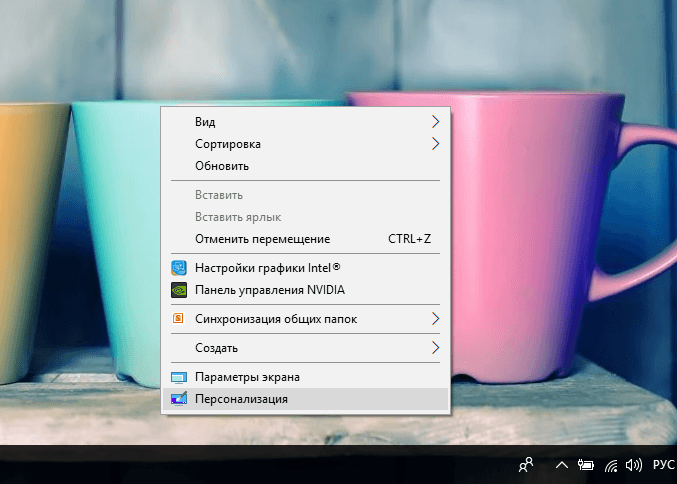Click the greyed Вставить entry
Viewport: 677px width, 484px height.
306,195
